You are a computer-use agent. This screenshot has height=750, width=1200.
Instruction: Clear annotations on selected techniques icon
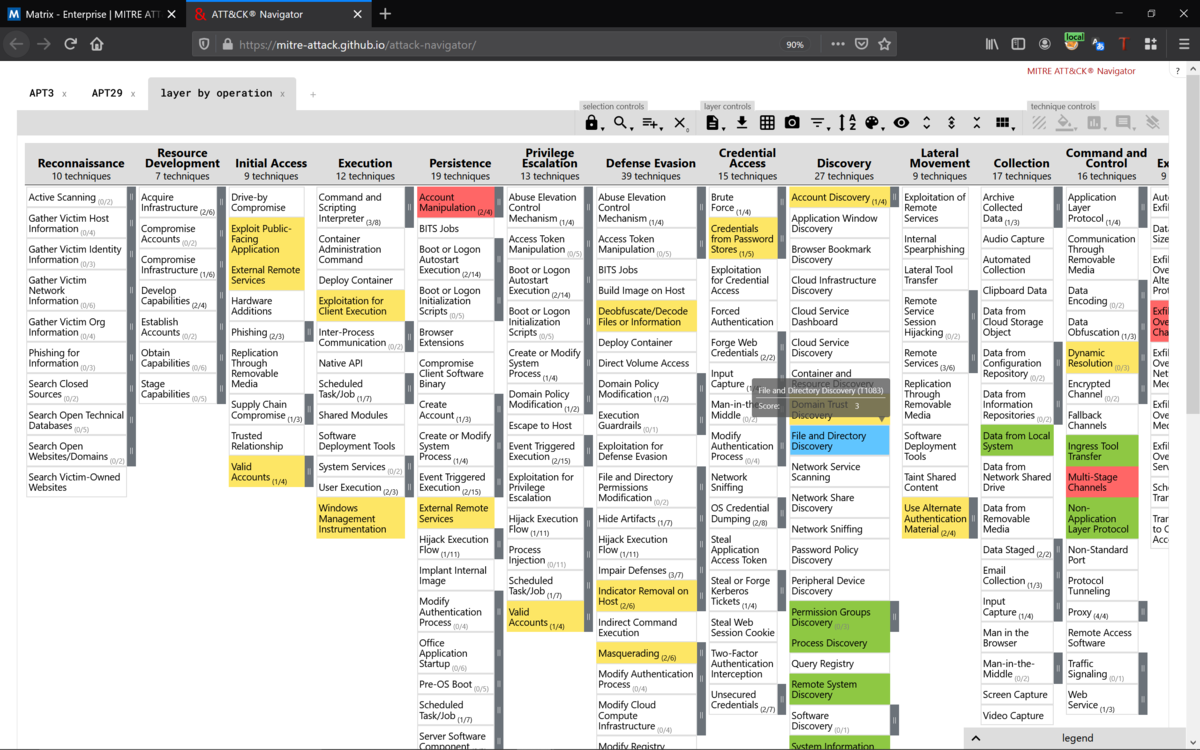pyautogui.click(x=1153, y=123)
